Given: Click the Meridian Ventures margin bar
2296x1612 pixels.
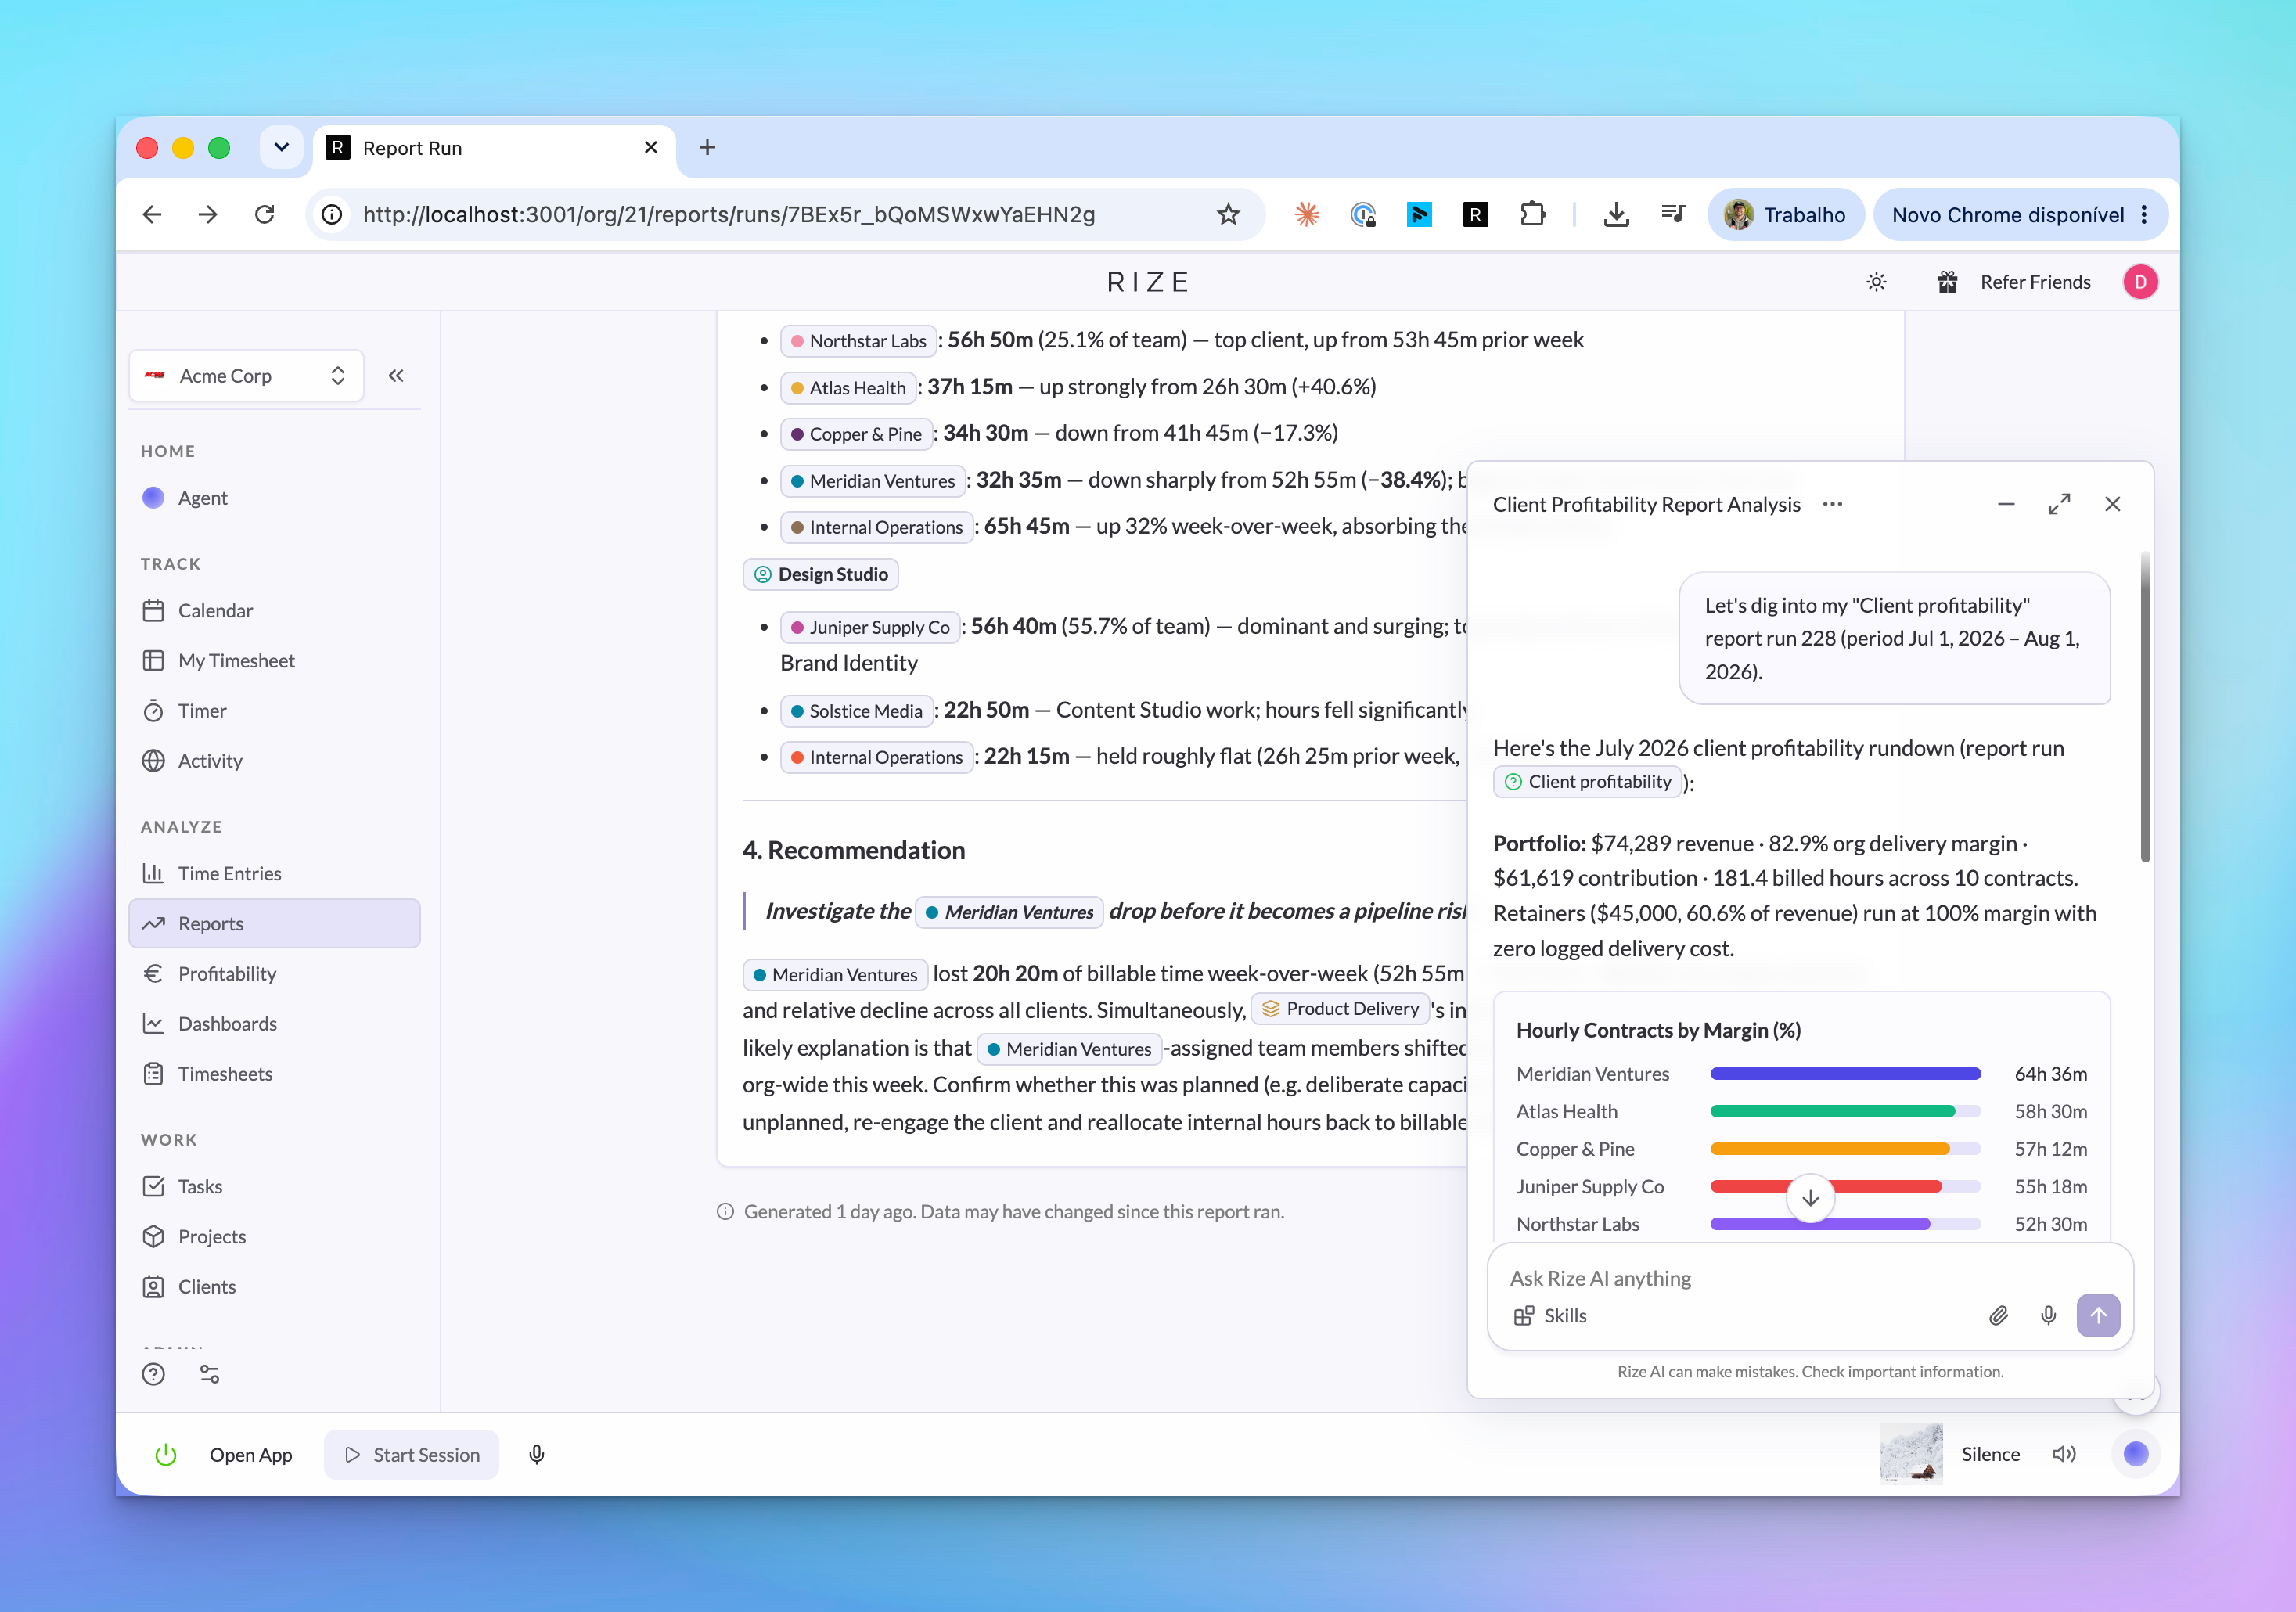Looking at the screenshot, I should coord(1846,1074).
